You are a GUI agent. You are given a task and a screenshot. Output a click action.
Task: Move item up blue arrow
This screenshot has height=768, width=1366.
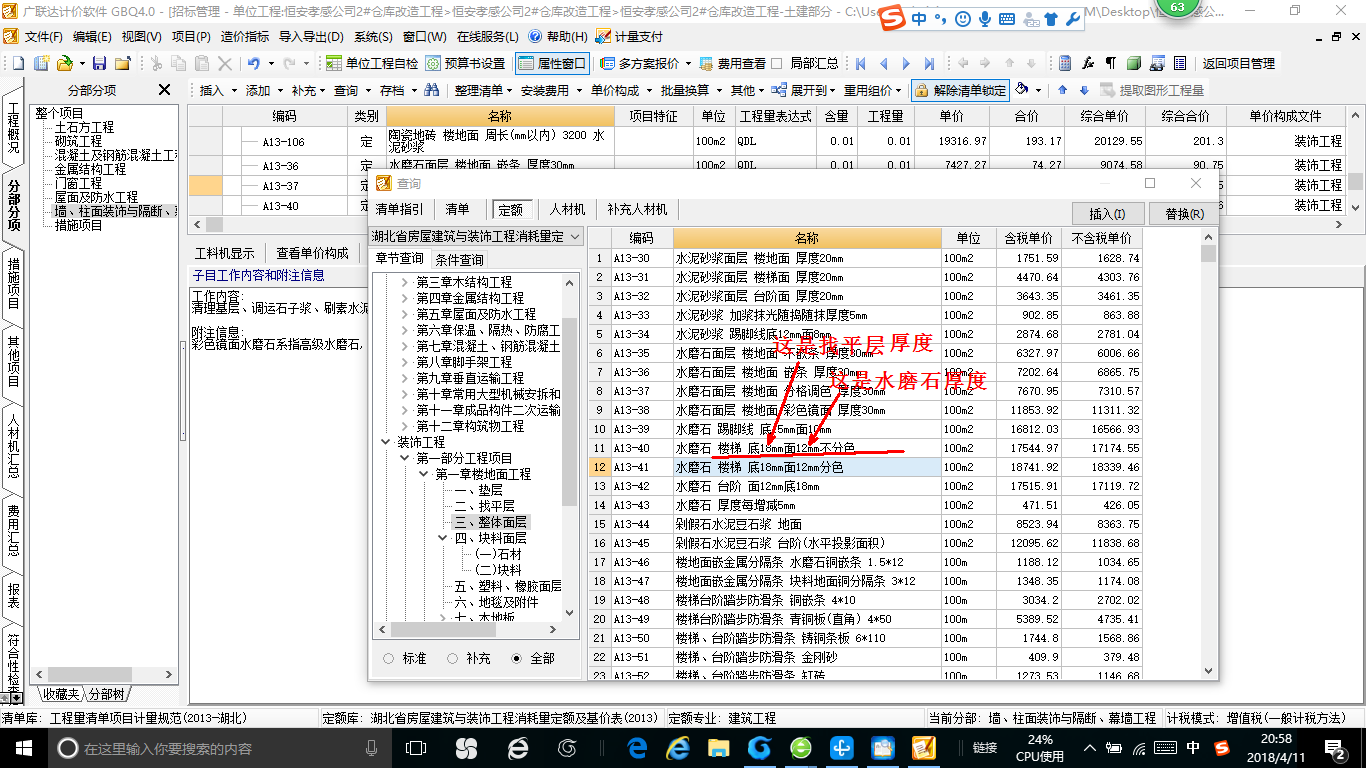pyautogui.click(x=1062, y=90)
